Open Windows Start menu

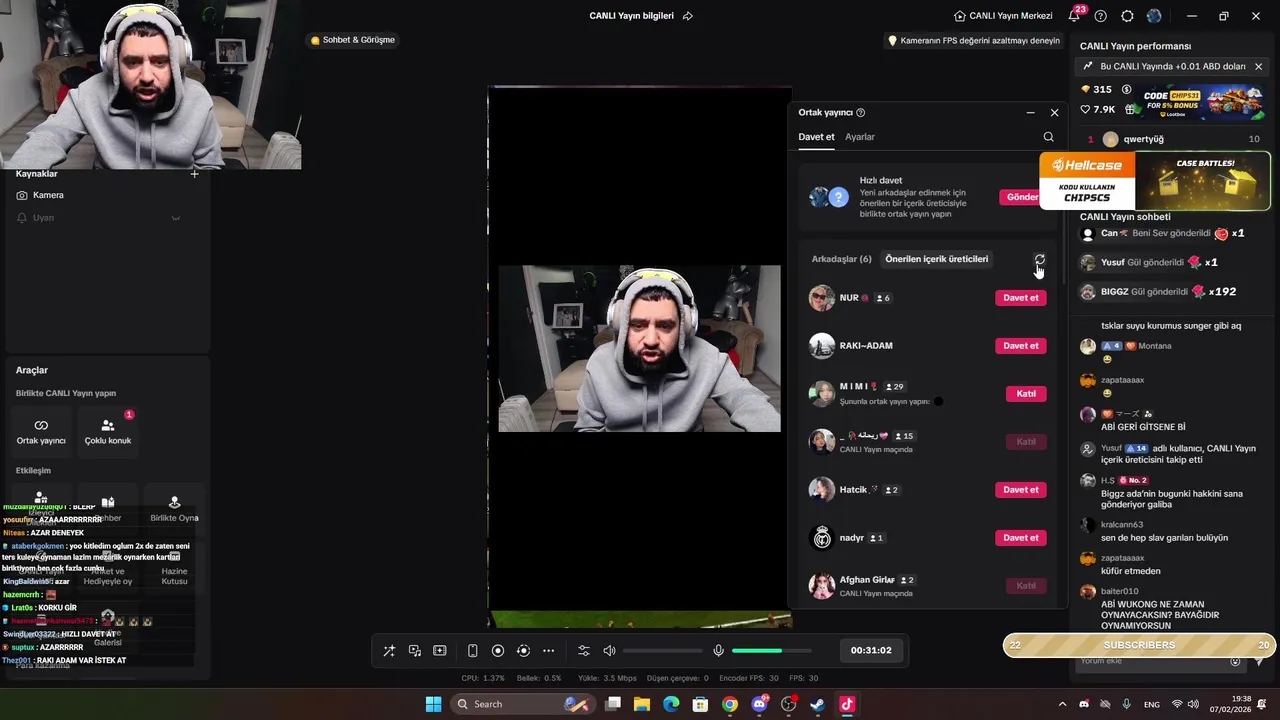(433, 704)
